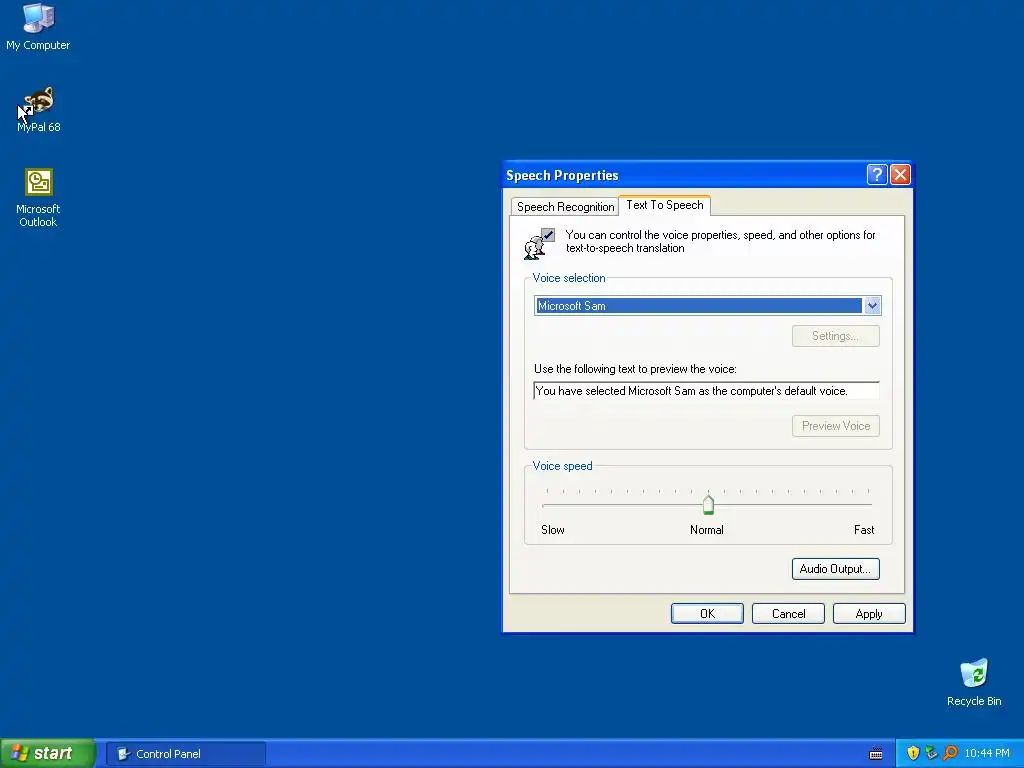This screenshot has height=768, width=1024.
Task: Click the Apply button
Action: (x=869, y=614)
